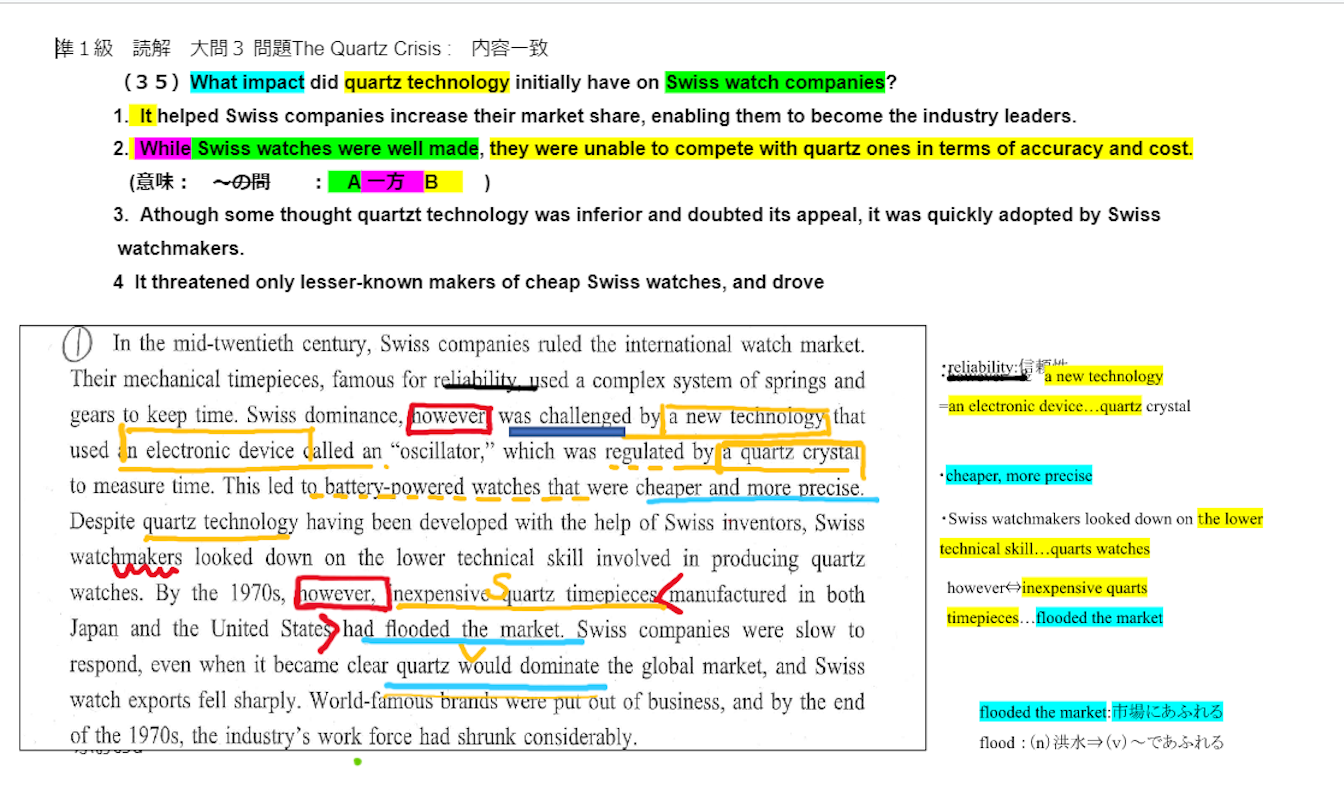1344x800 pixels.
Task: Select the yellow-highlighted "quartz technology" in question 35
Action: tap(426, 82)
